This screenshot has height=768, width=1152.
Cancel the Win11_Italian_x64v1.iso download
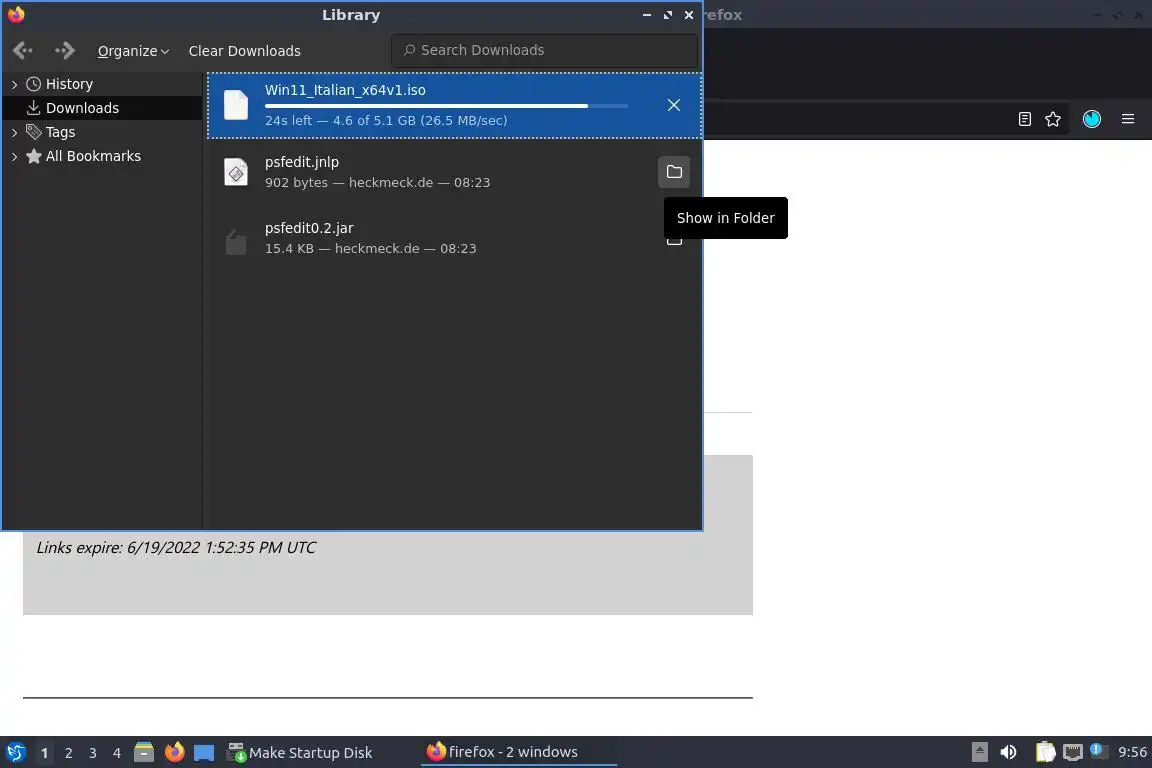coord(674,105)
